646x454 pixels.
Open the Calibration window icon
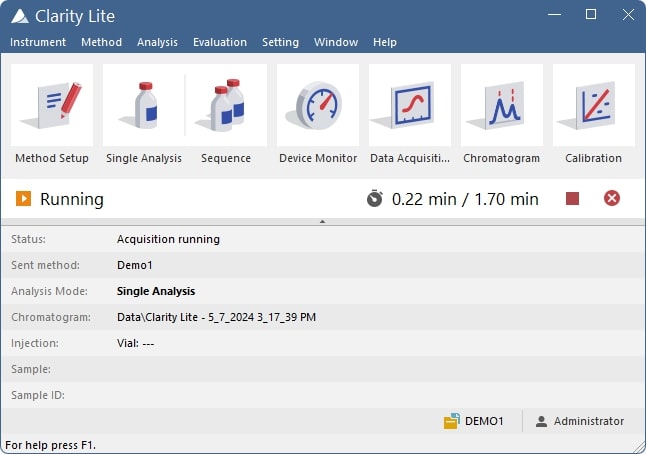click(594, 105)
